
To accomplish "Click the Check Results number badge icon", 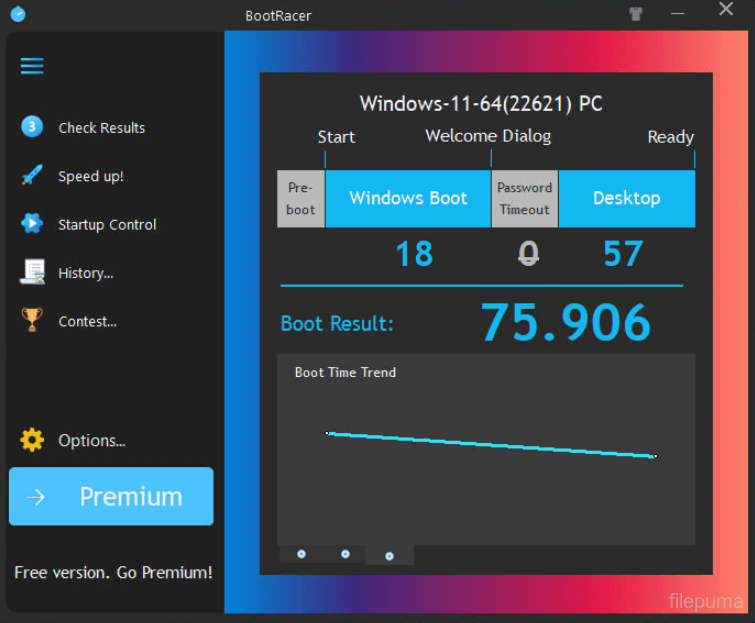I will pyautogui.click(x=32, y=127).
